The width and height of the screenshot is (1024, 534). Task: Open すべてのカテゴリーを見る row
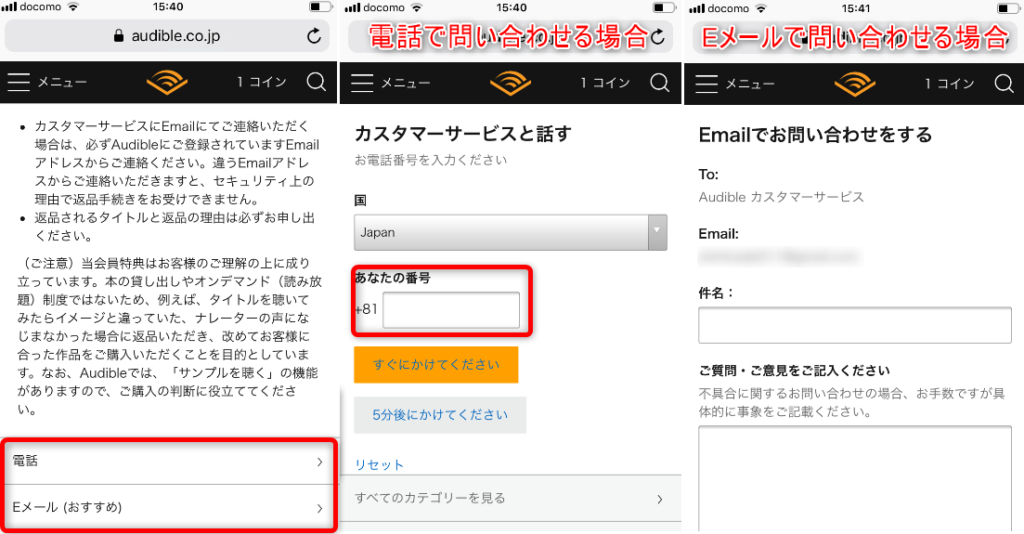coord(510,498)
